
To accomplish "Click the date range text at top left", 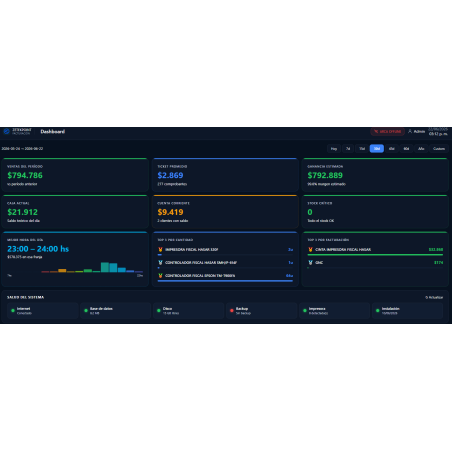I will [22, 149].
